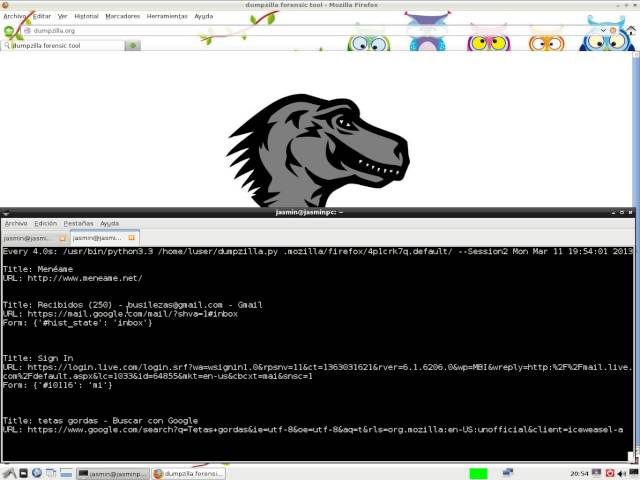Screen dimensions: 640x480
Task: Open the Herramientas menu in Firefox
Action: pyautogui.click(x=167, y=16)
